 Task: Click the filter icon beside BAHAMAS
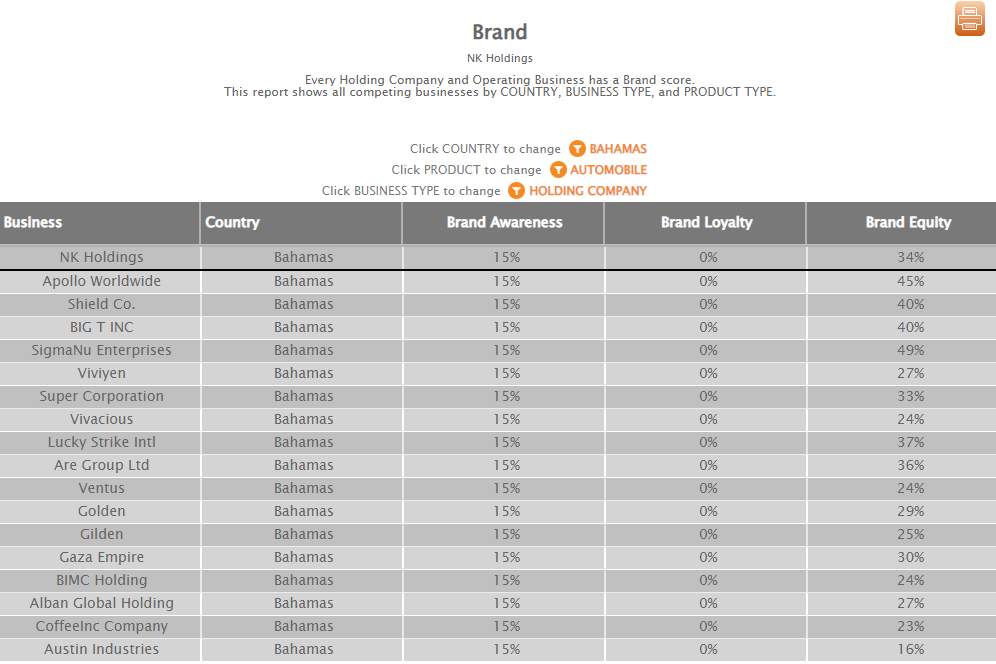tap(577, 149)
